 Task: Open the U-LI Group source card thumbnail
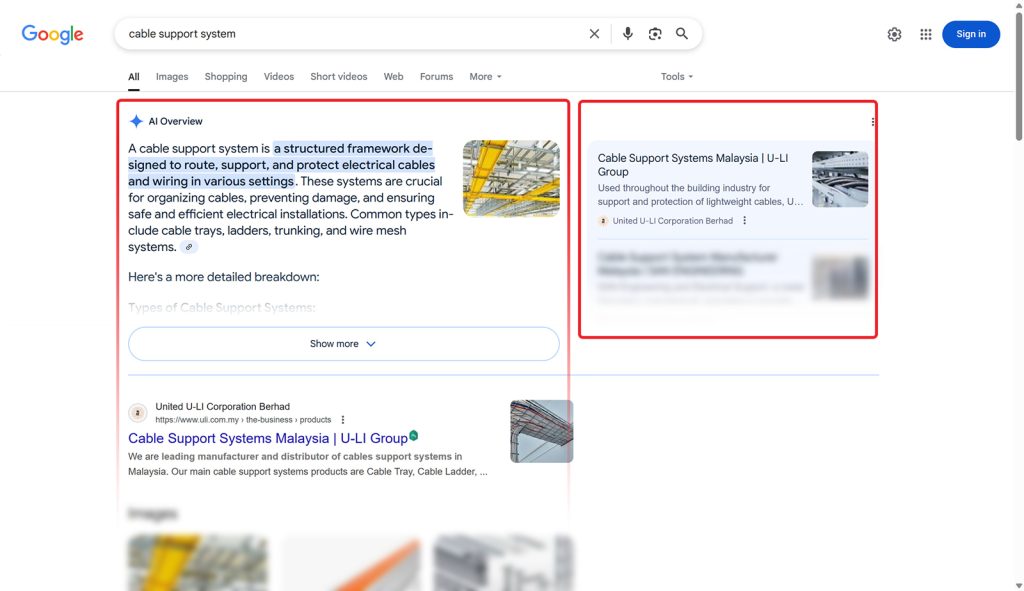pyautogui.click(x=840, y=179)
